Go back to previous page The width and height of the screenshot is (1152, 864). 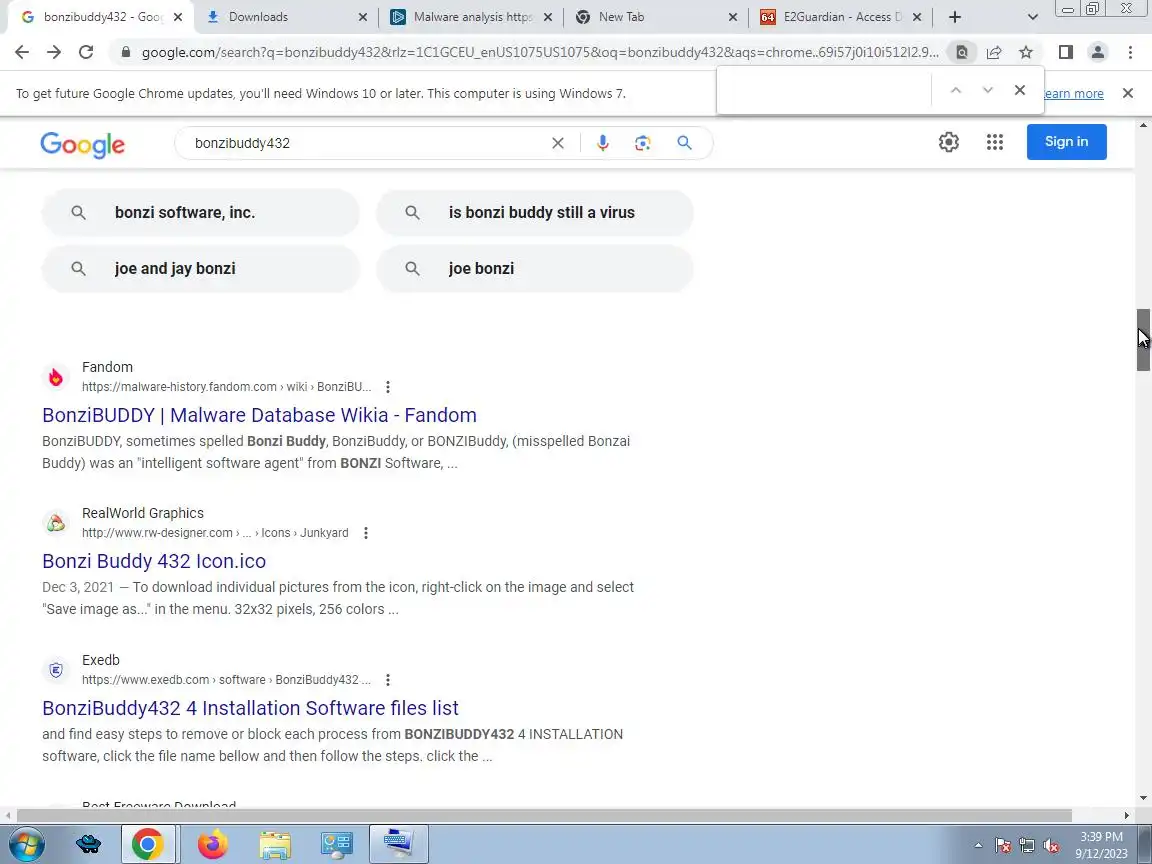[x=22, y=52]
